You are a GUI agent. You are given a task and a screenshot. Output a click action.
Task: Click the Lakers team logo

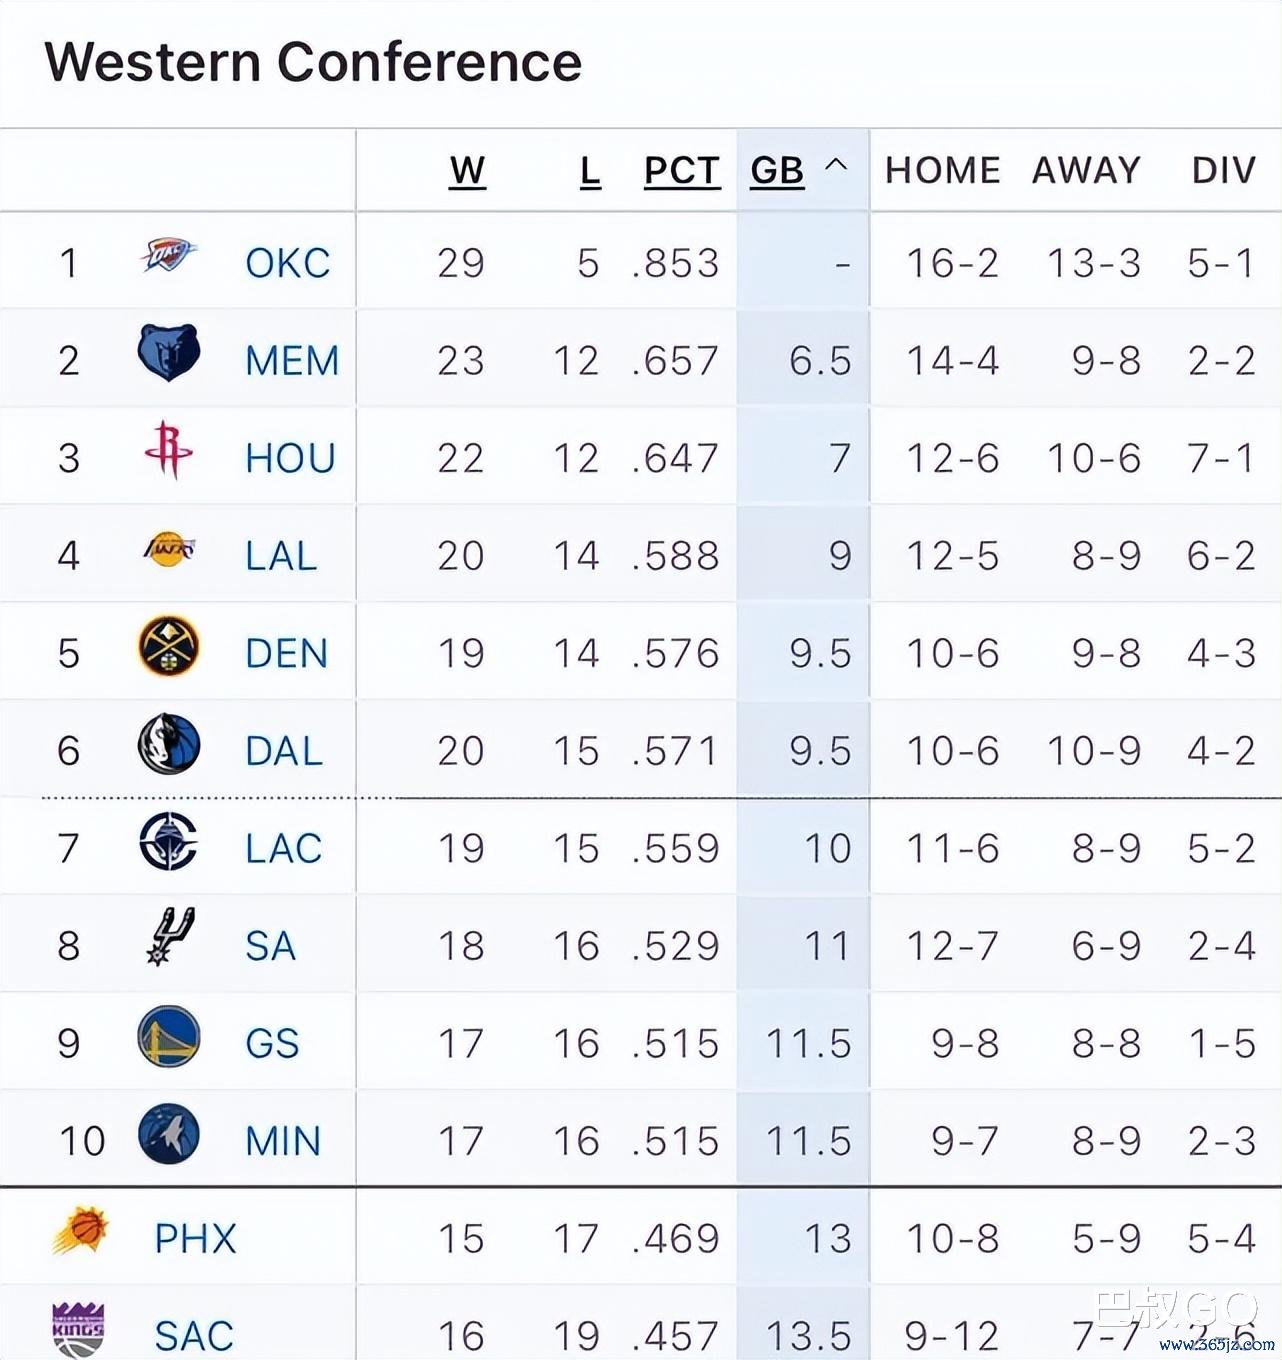(168, 549)
